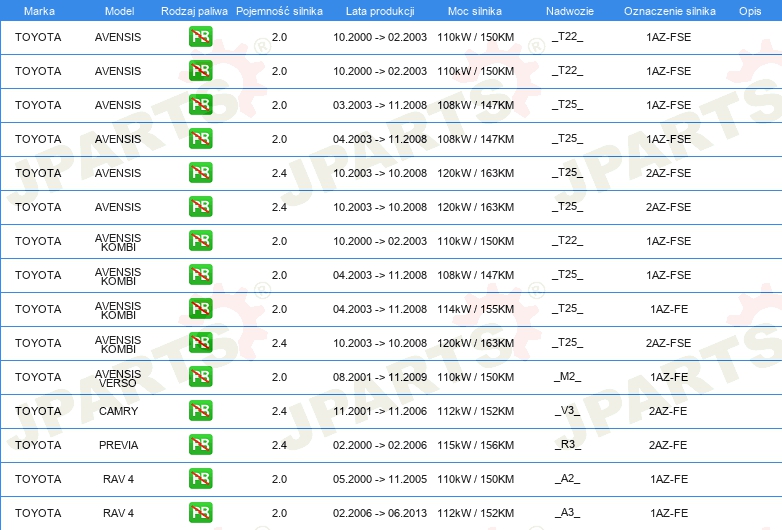The height and width of the screenshot is (530, 782).
Task: Click the fuel icon in the RAV 4 _A2_ row
Action: coord(200,479)
